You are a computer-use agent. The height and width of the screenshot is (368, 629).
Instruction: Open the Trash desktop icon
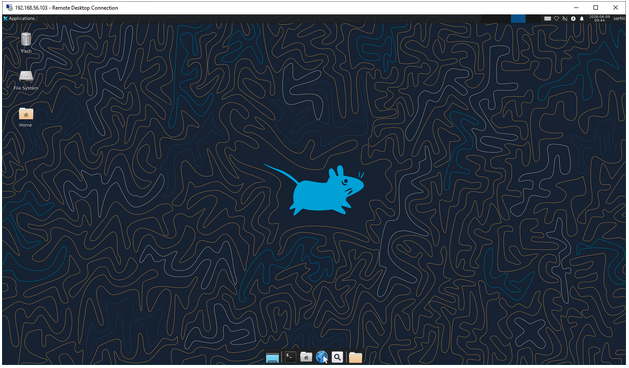pyautogui.click(x=26, y=43)
